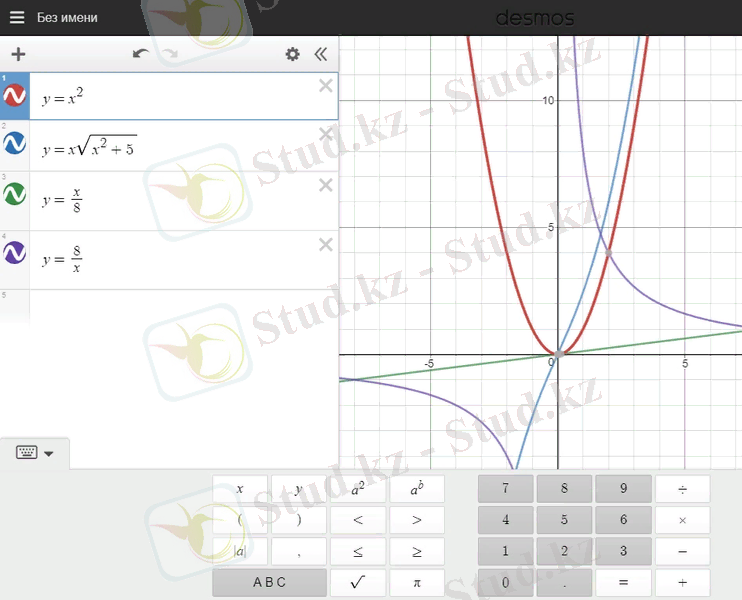Toggle the blue square-root expression visibility
Viewport: 742px width, 600px height.
(15, 146)
